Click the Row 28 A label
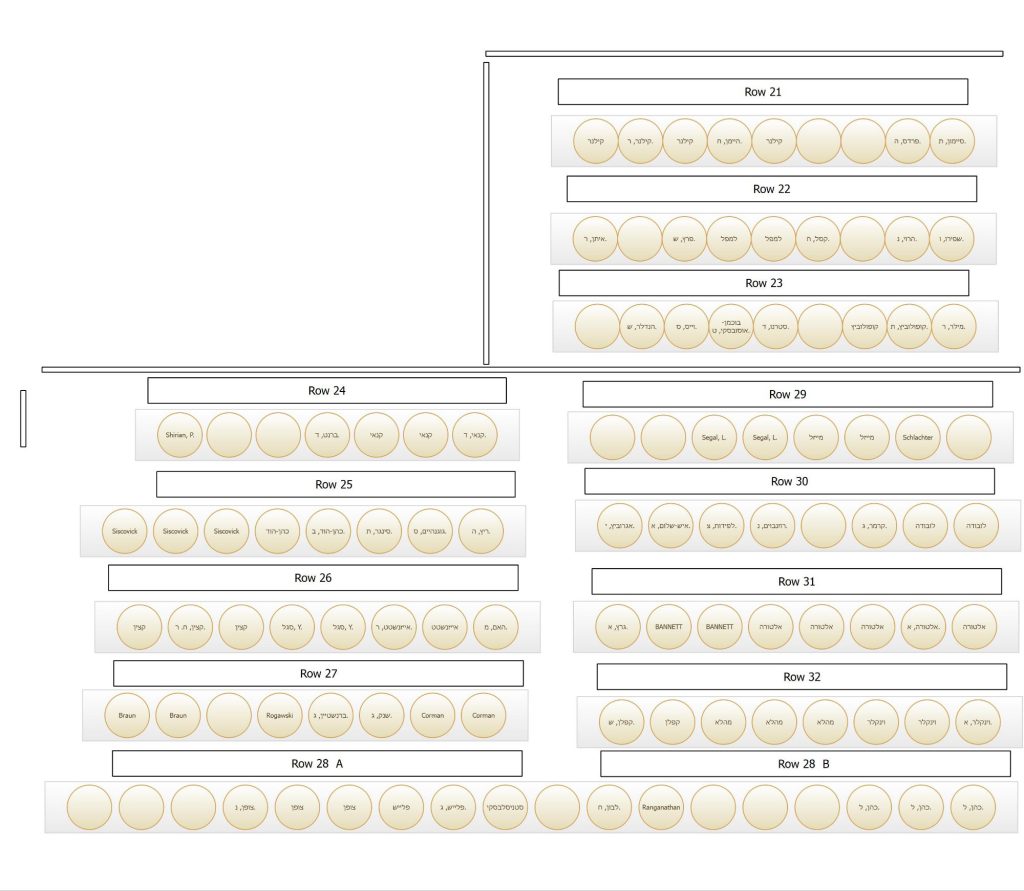The height and width of the screenshot is (891, 1024). tap(316, 763)
